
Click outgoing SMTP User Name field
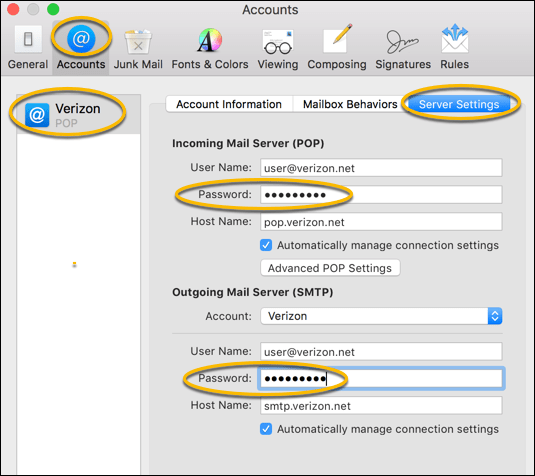coord(381,351)
